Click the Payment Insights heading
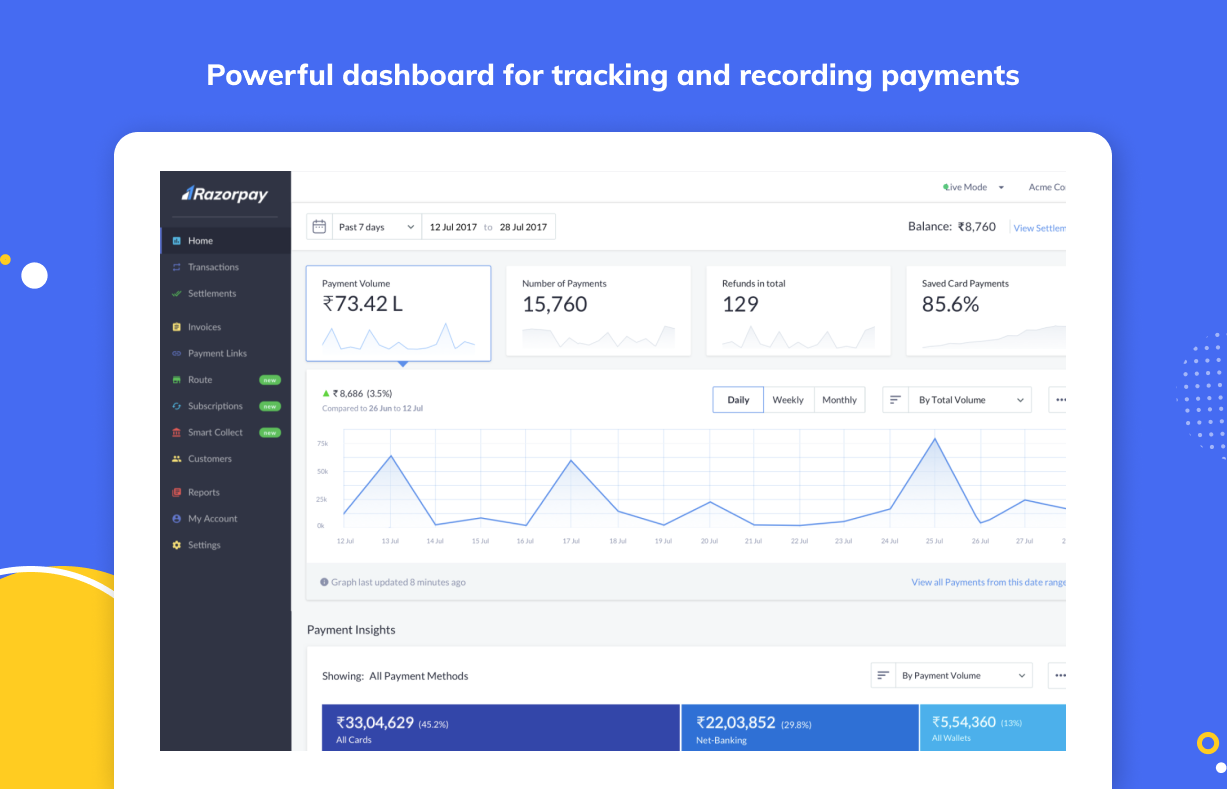 [x=351, y=630]
